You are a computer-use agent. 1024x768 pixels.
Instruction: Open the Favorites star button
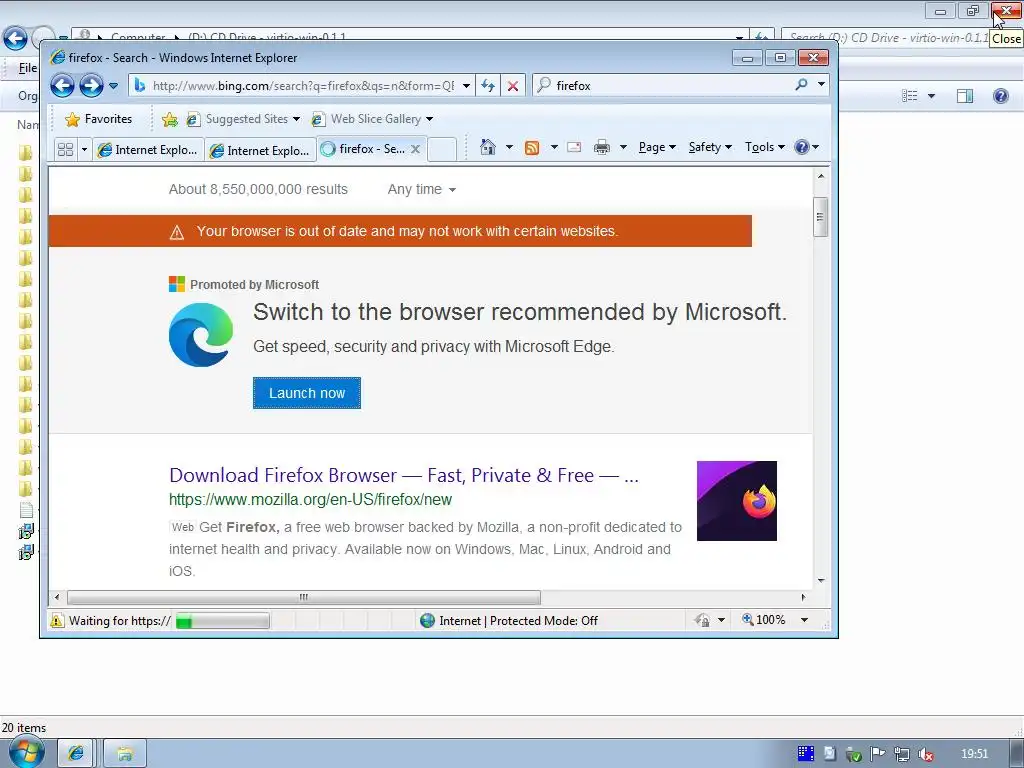pos(99,119)
